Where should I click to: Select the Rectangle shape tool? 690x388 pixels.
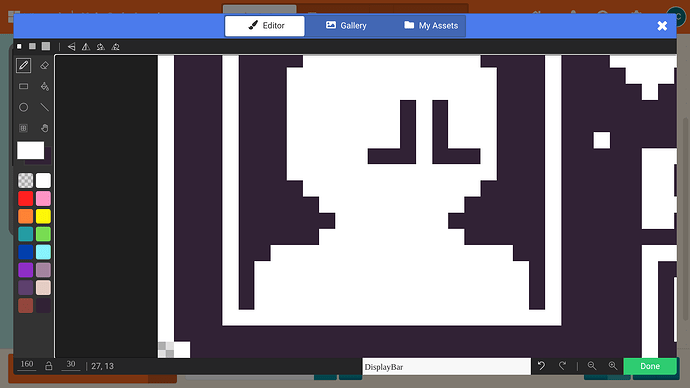(x=24, y=86)
